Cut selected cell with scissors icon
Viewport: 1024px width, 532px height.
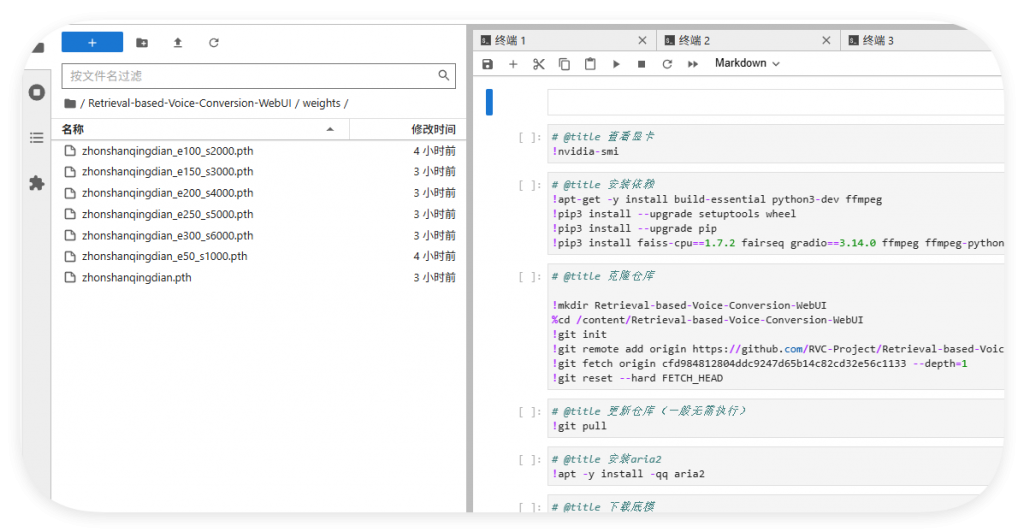point(538,64)
